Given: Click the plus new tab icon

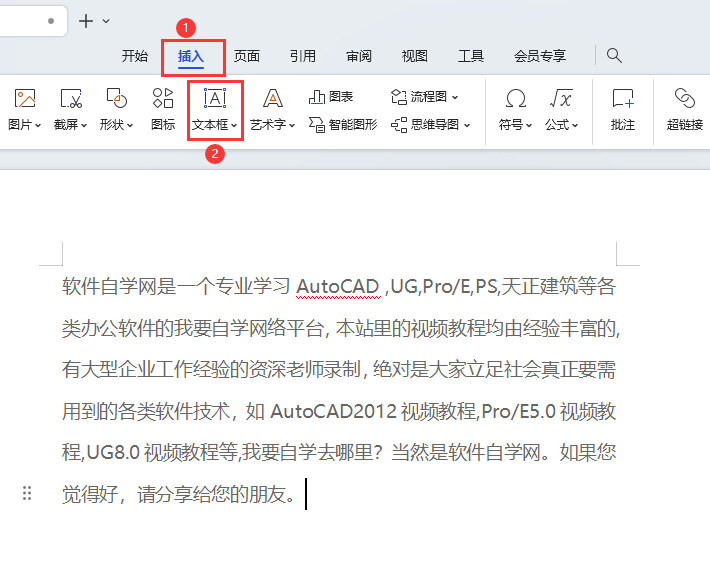Looking at the screenshot, I should [86, 21].
